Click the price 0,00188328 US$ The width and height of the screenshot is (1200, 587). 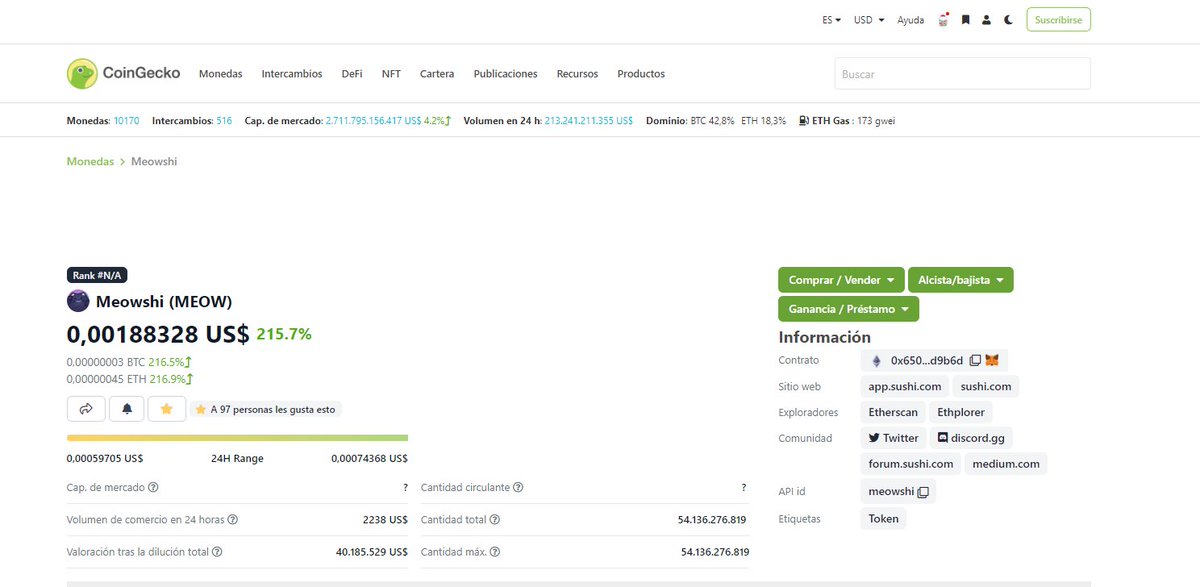point(158,334)
